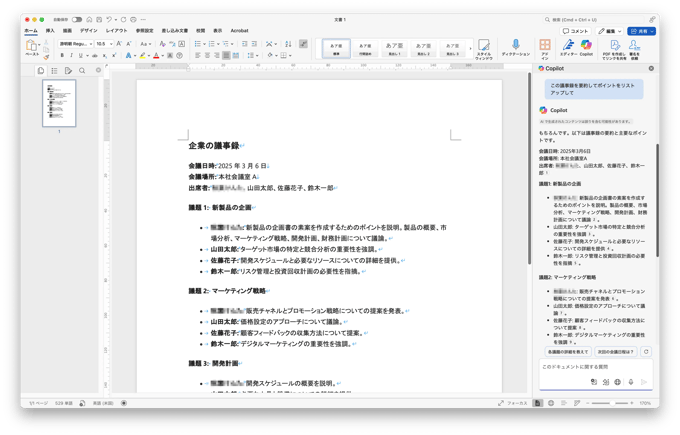The height and width of the screenshot is (435, 680).
Task: Open the Editor tool
Action: tap(568, 47)
